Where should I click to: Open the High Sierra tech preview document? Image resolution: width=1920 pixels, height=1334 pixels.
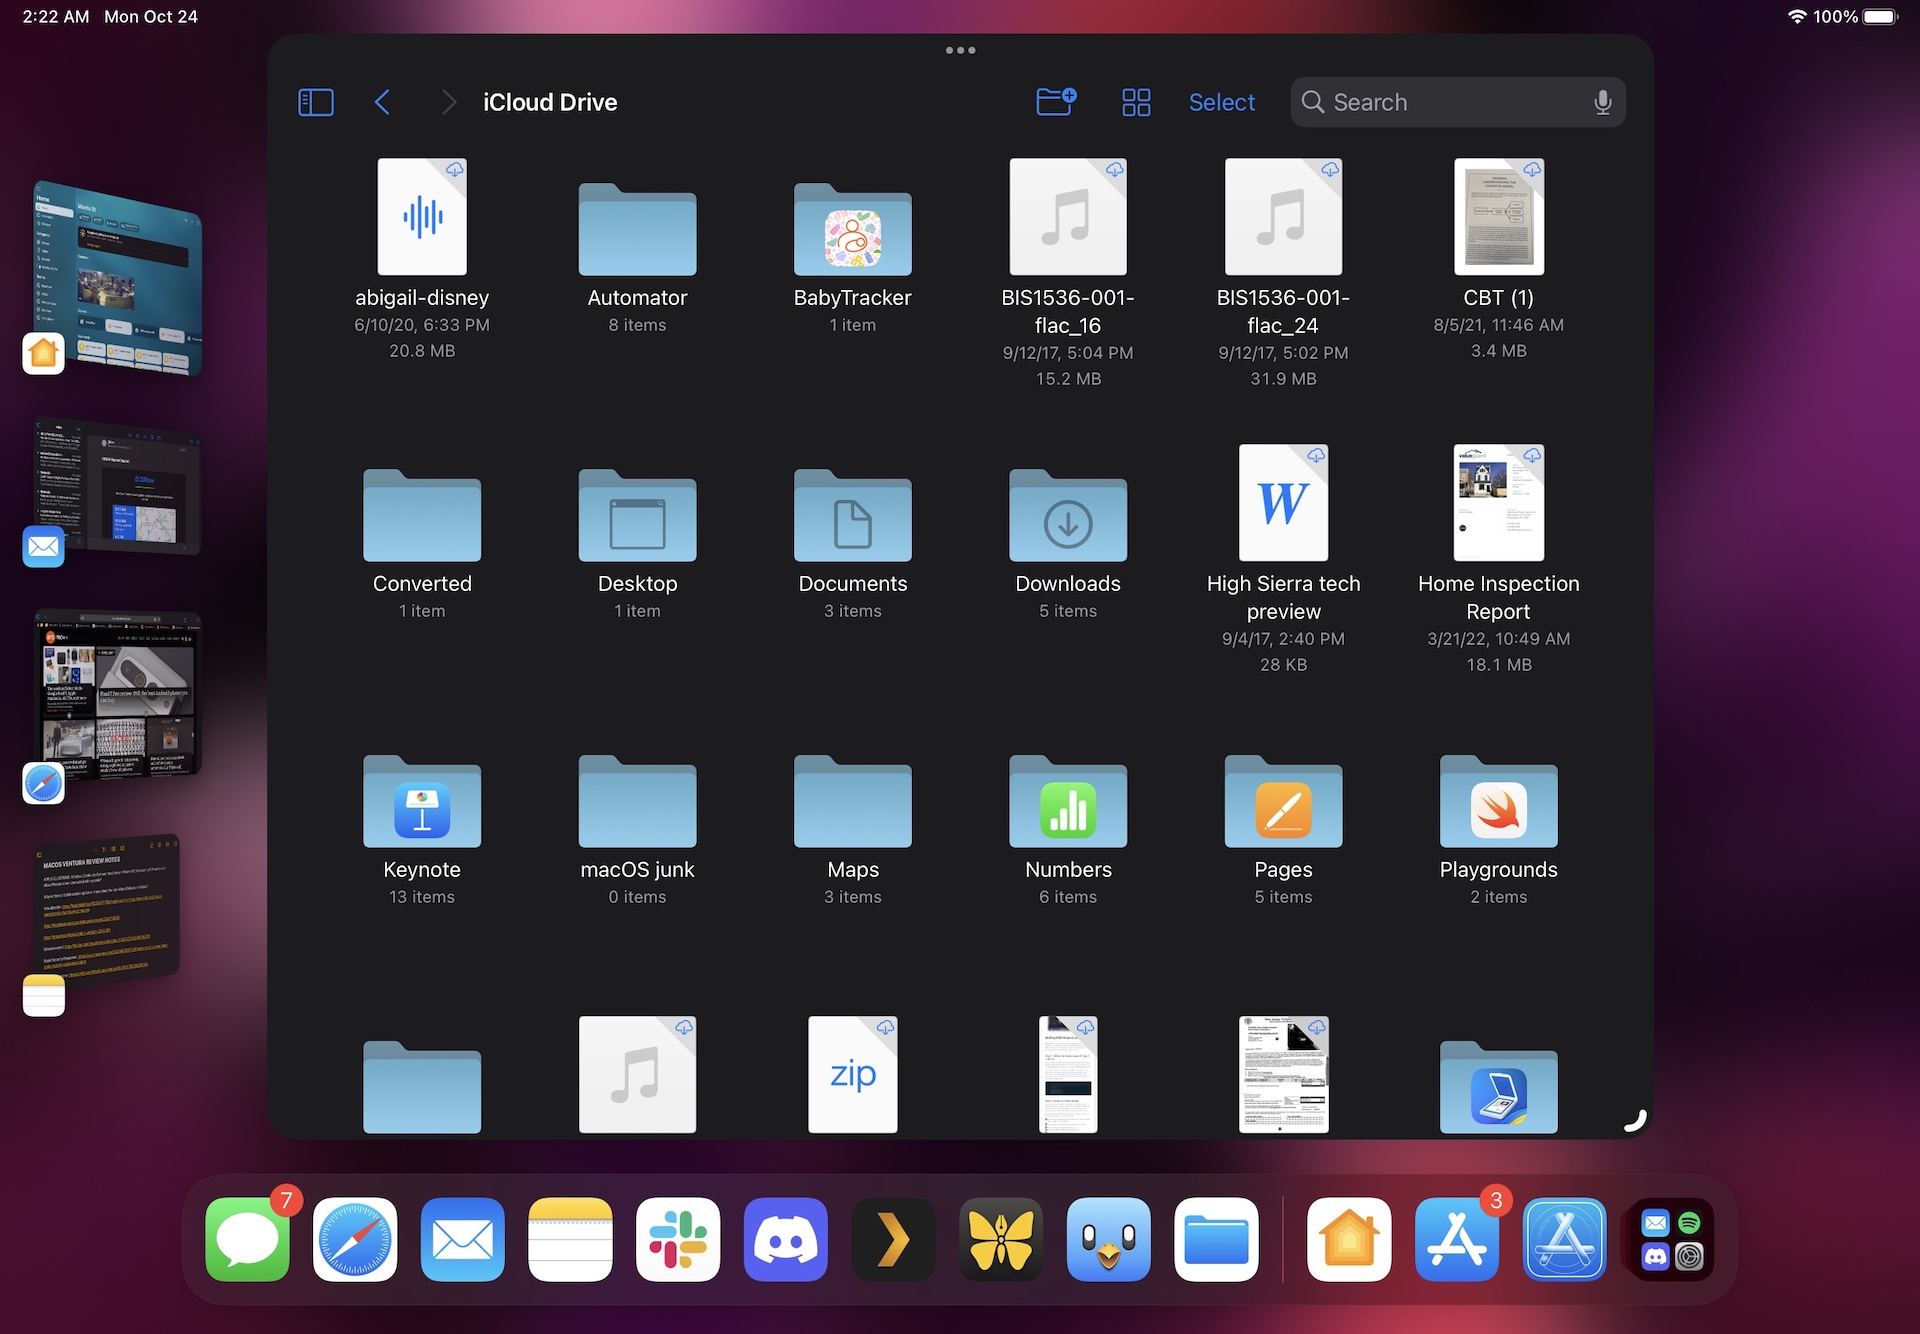click(x=1282, y=503)
